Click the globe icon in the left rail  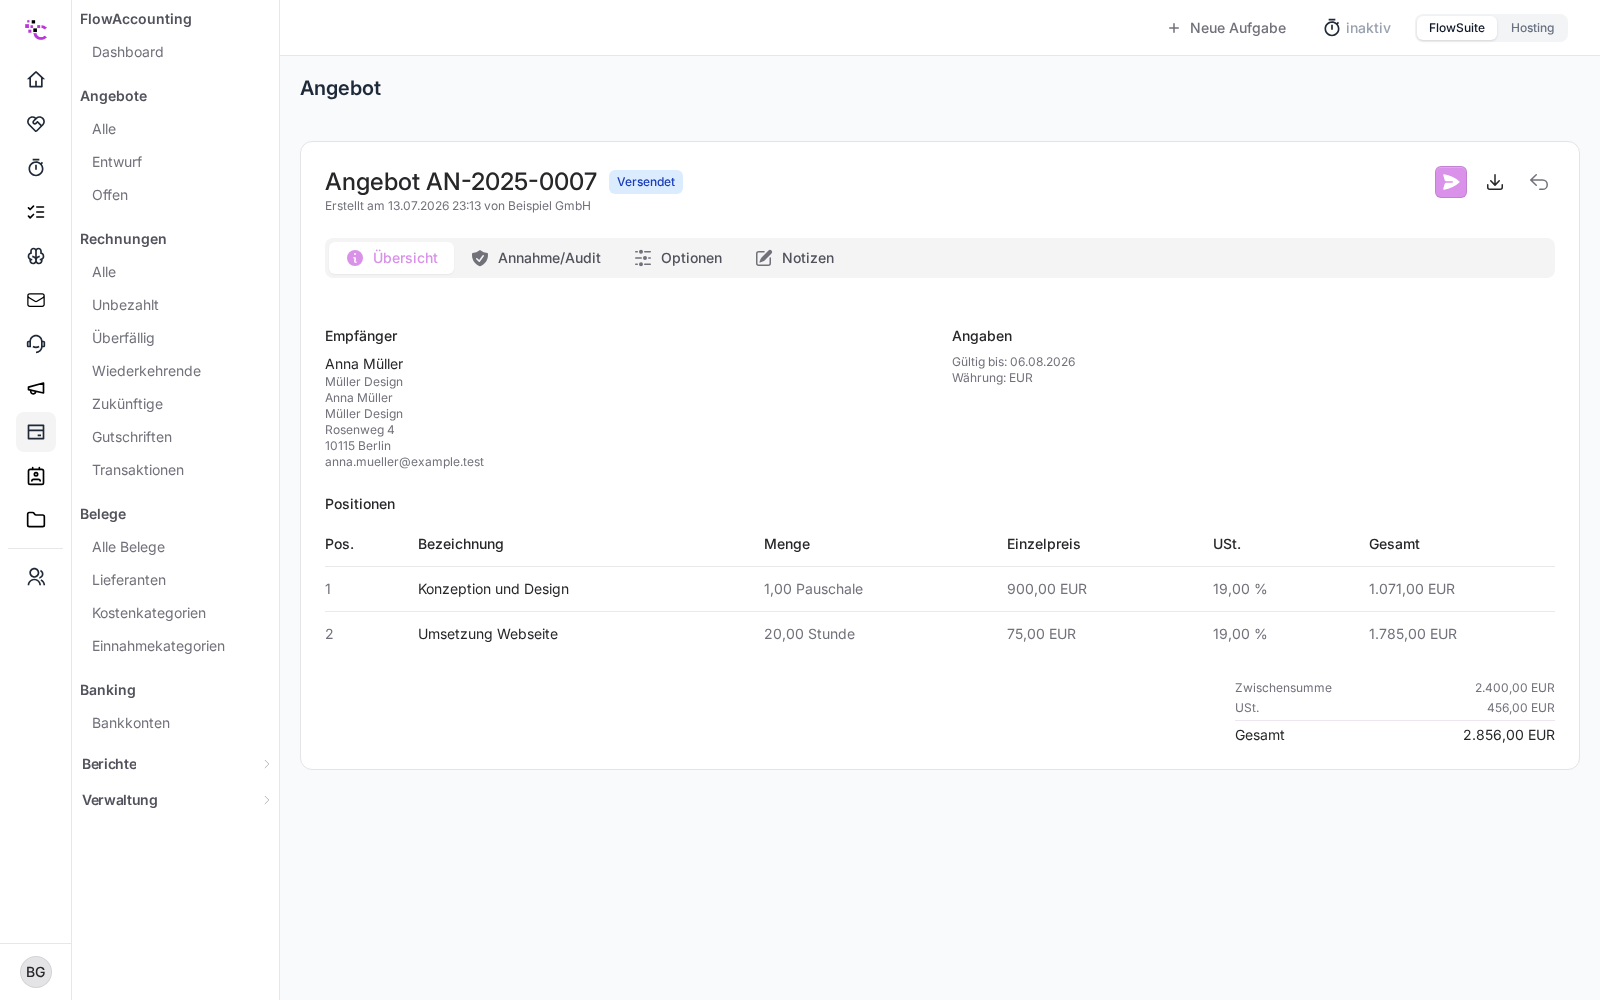click(x=36, y=256)
